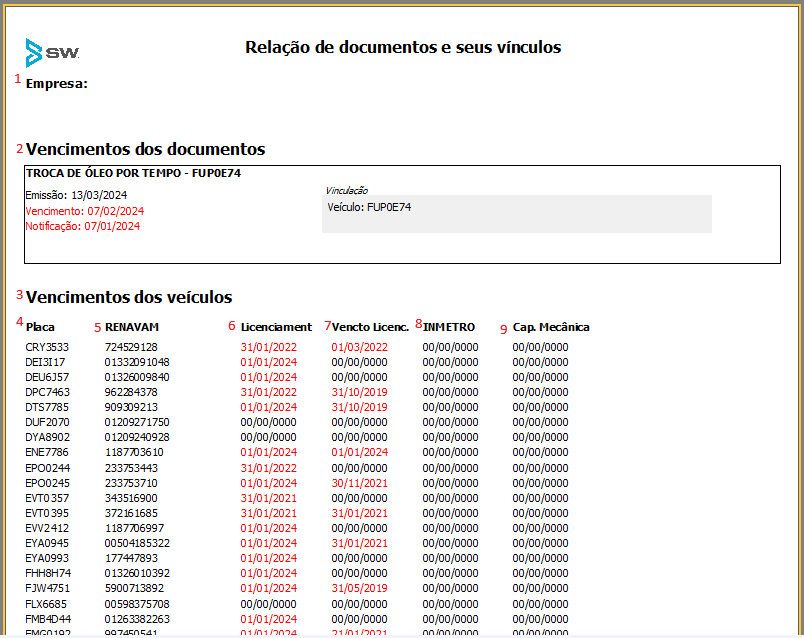Image resolution: width=804 pixels, height=638 pixels.
Task: Click RENAVAM value '00598375708'
Action: (137, 604)
